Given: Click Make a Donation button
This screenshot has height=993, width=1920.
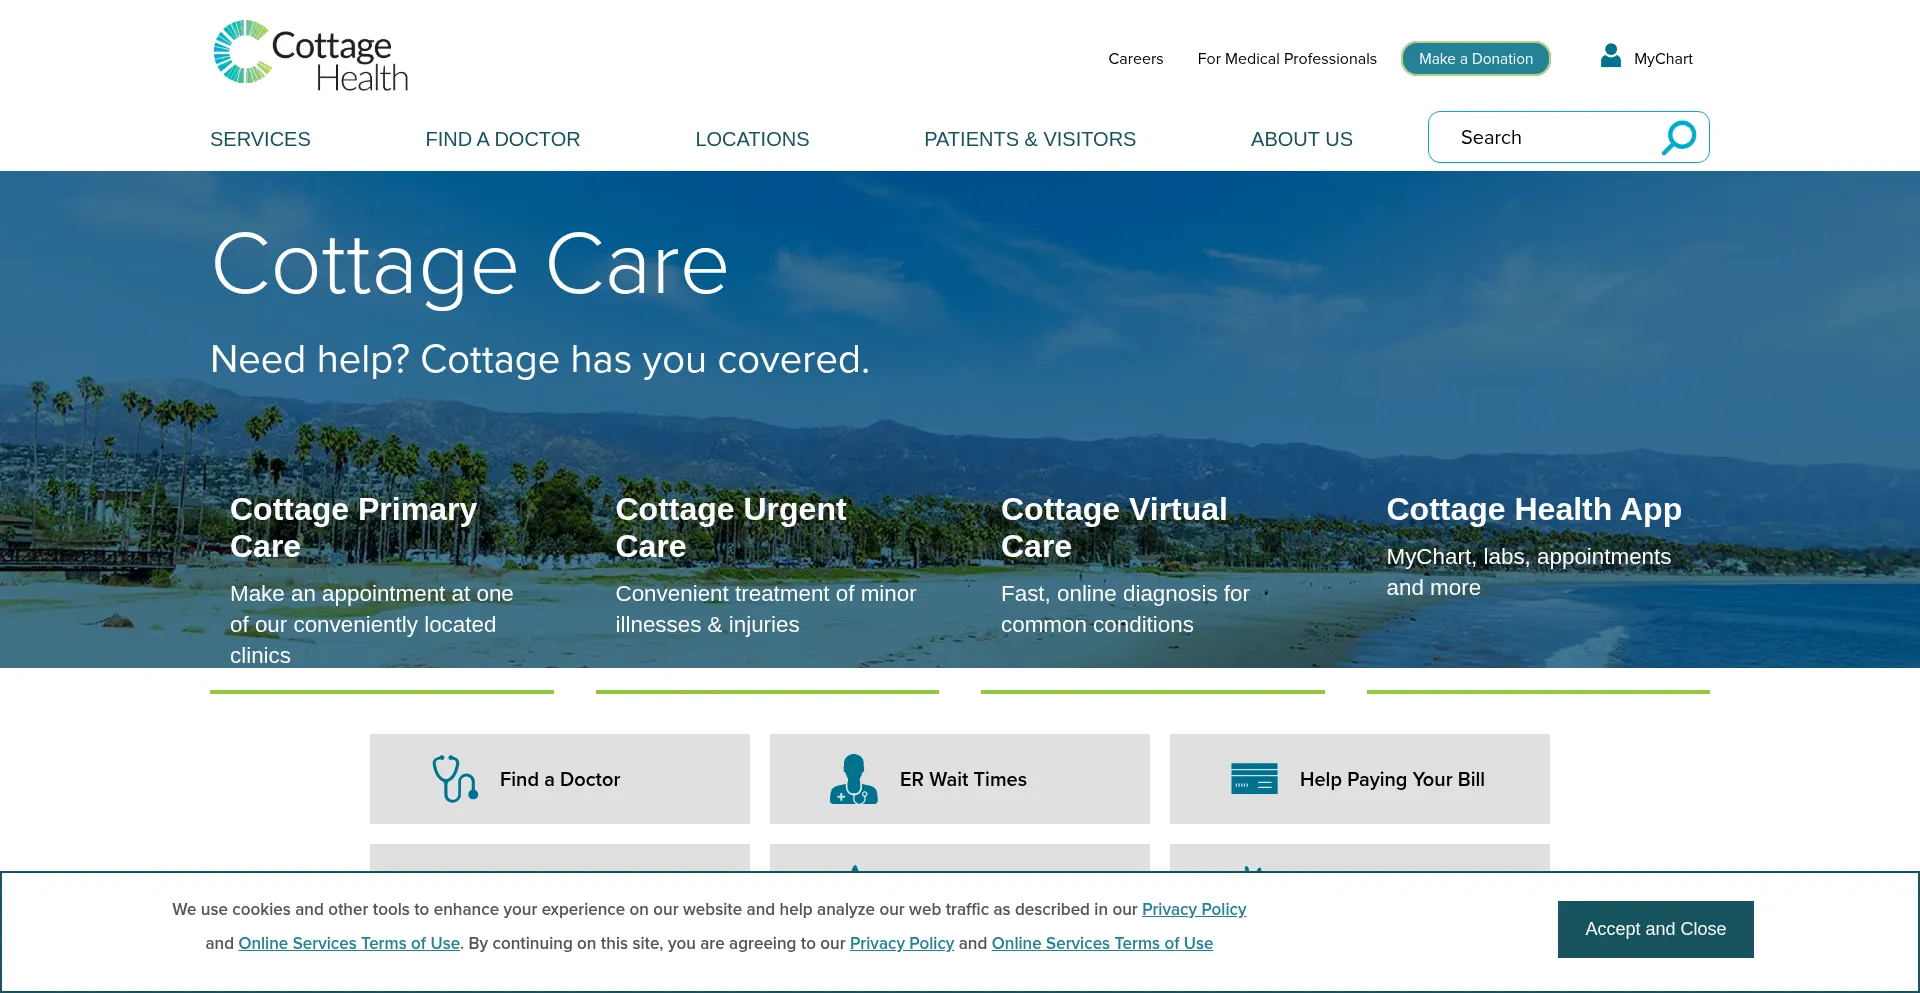Looking at the screenshot, I should click(x=1476, y=59).
